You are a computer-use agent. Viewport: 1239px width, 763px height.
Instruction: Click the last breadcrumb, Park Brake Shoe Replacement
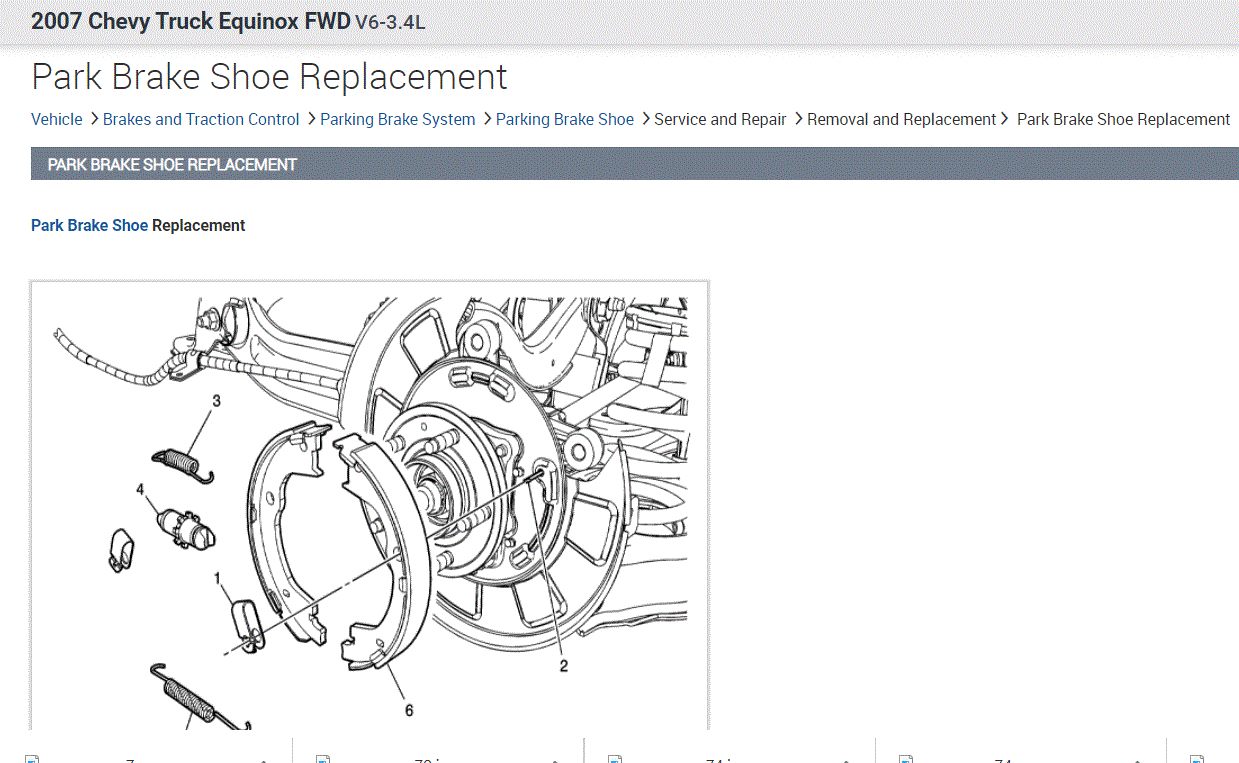(1123, 119)
